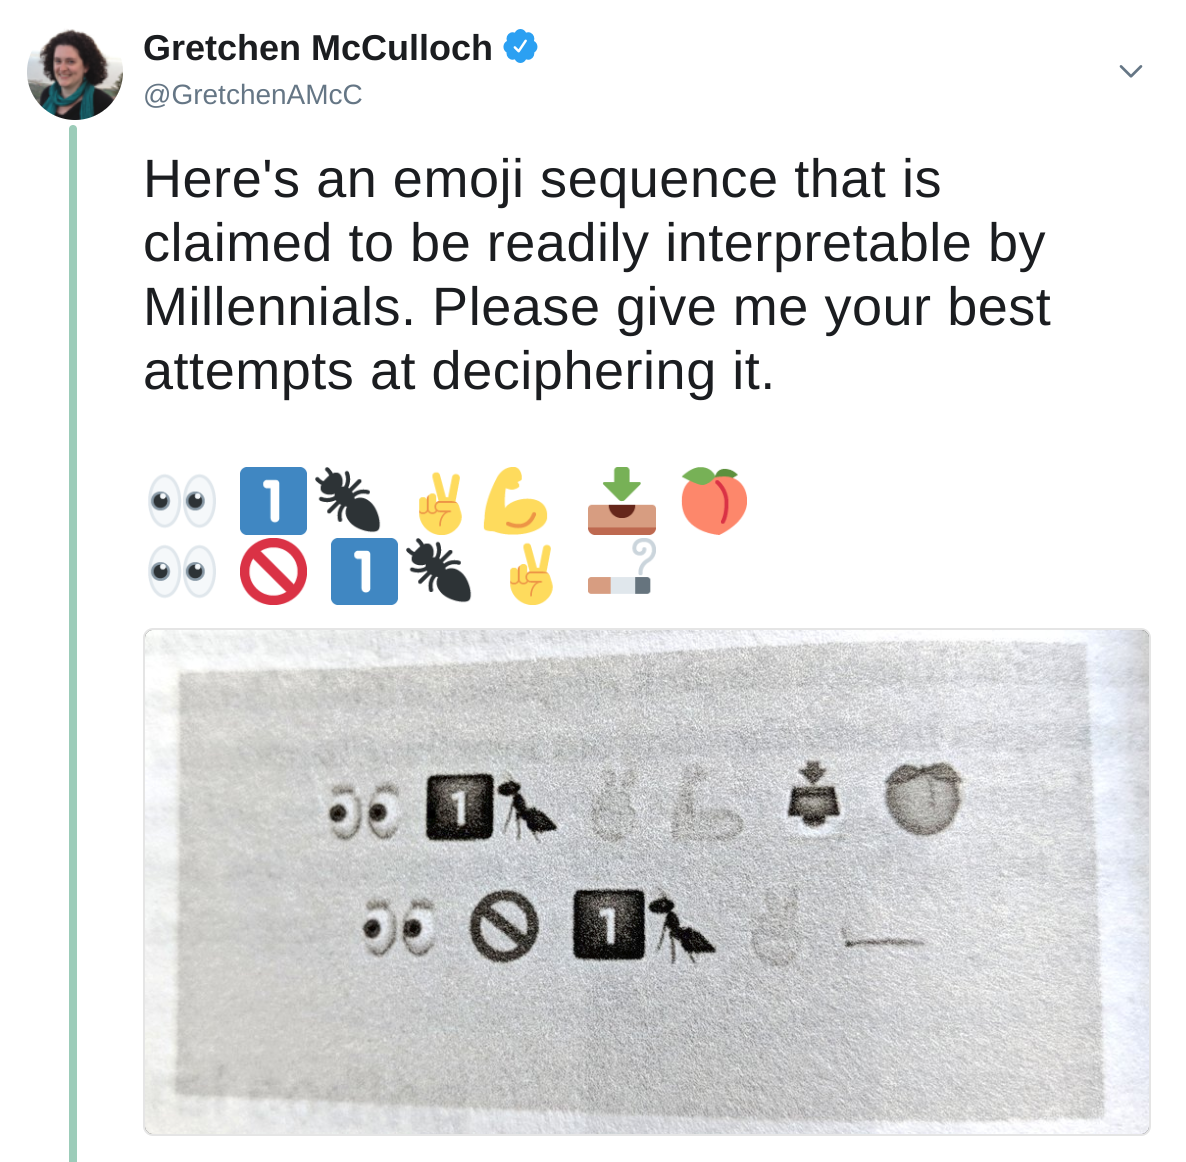Click the green thread connector line
1186x1162 pixels.
[x=73, y=643]
